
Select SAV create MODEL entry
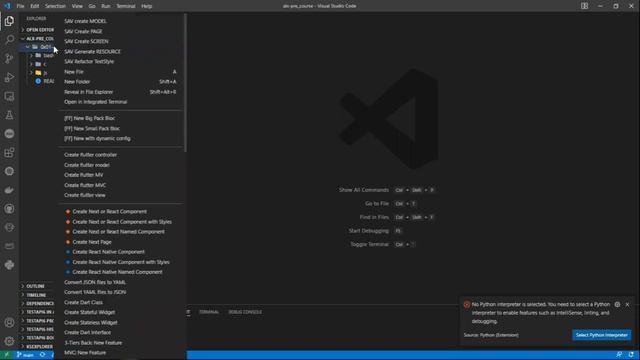[x=120, y=21]
